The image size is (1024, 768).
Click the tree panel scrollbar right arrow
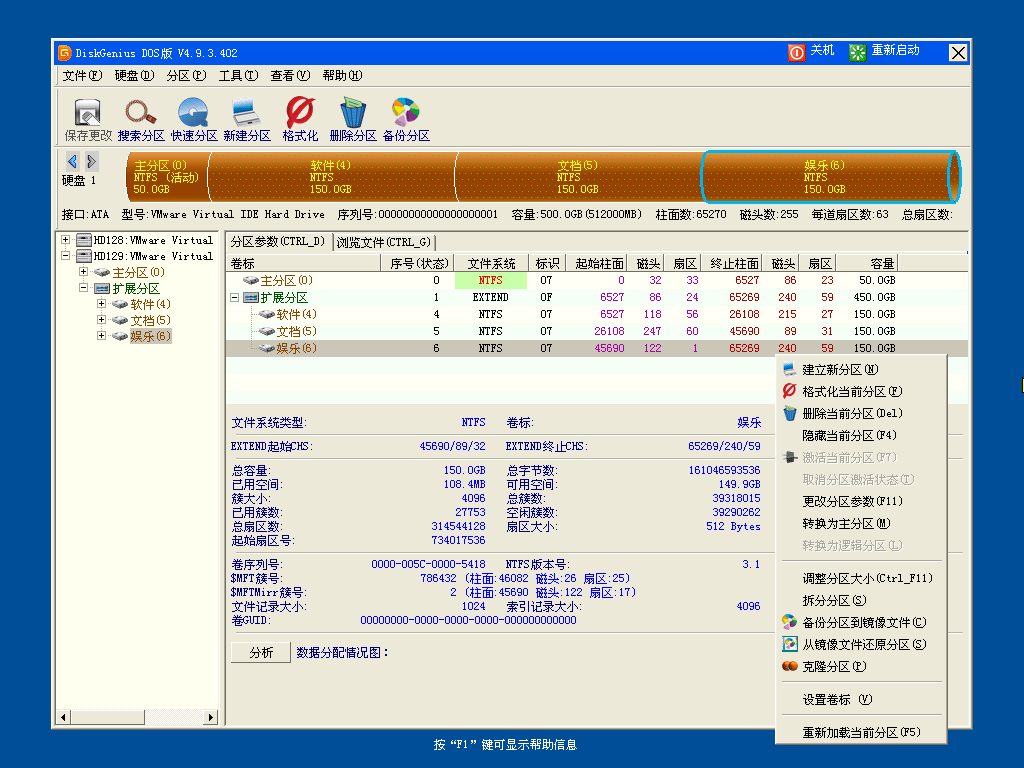[x=210, y=718]
